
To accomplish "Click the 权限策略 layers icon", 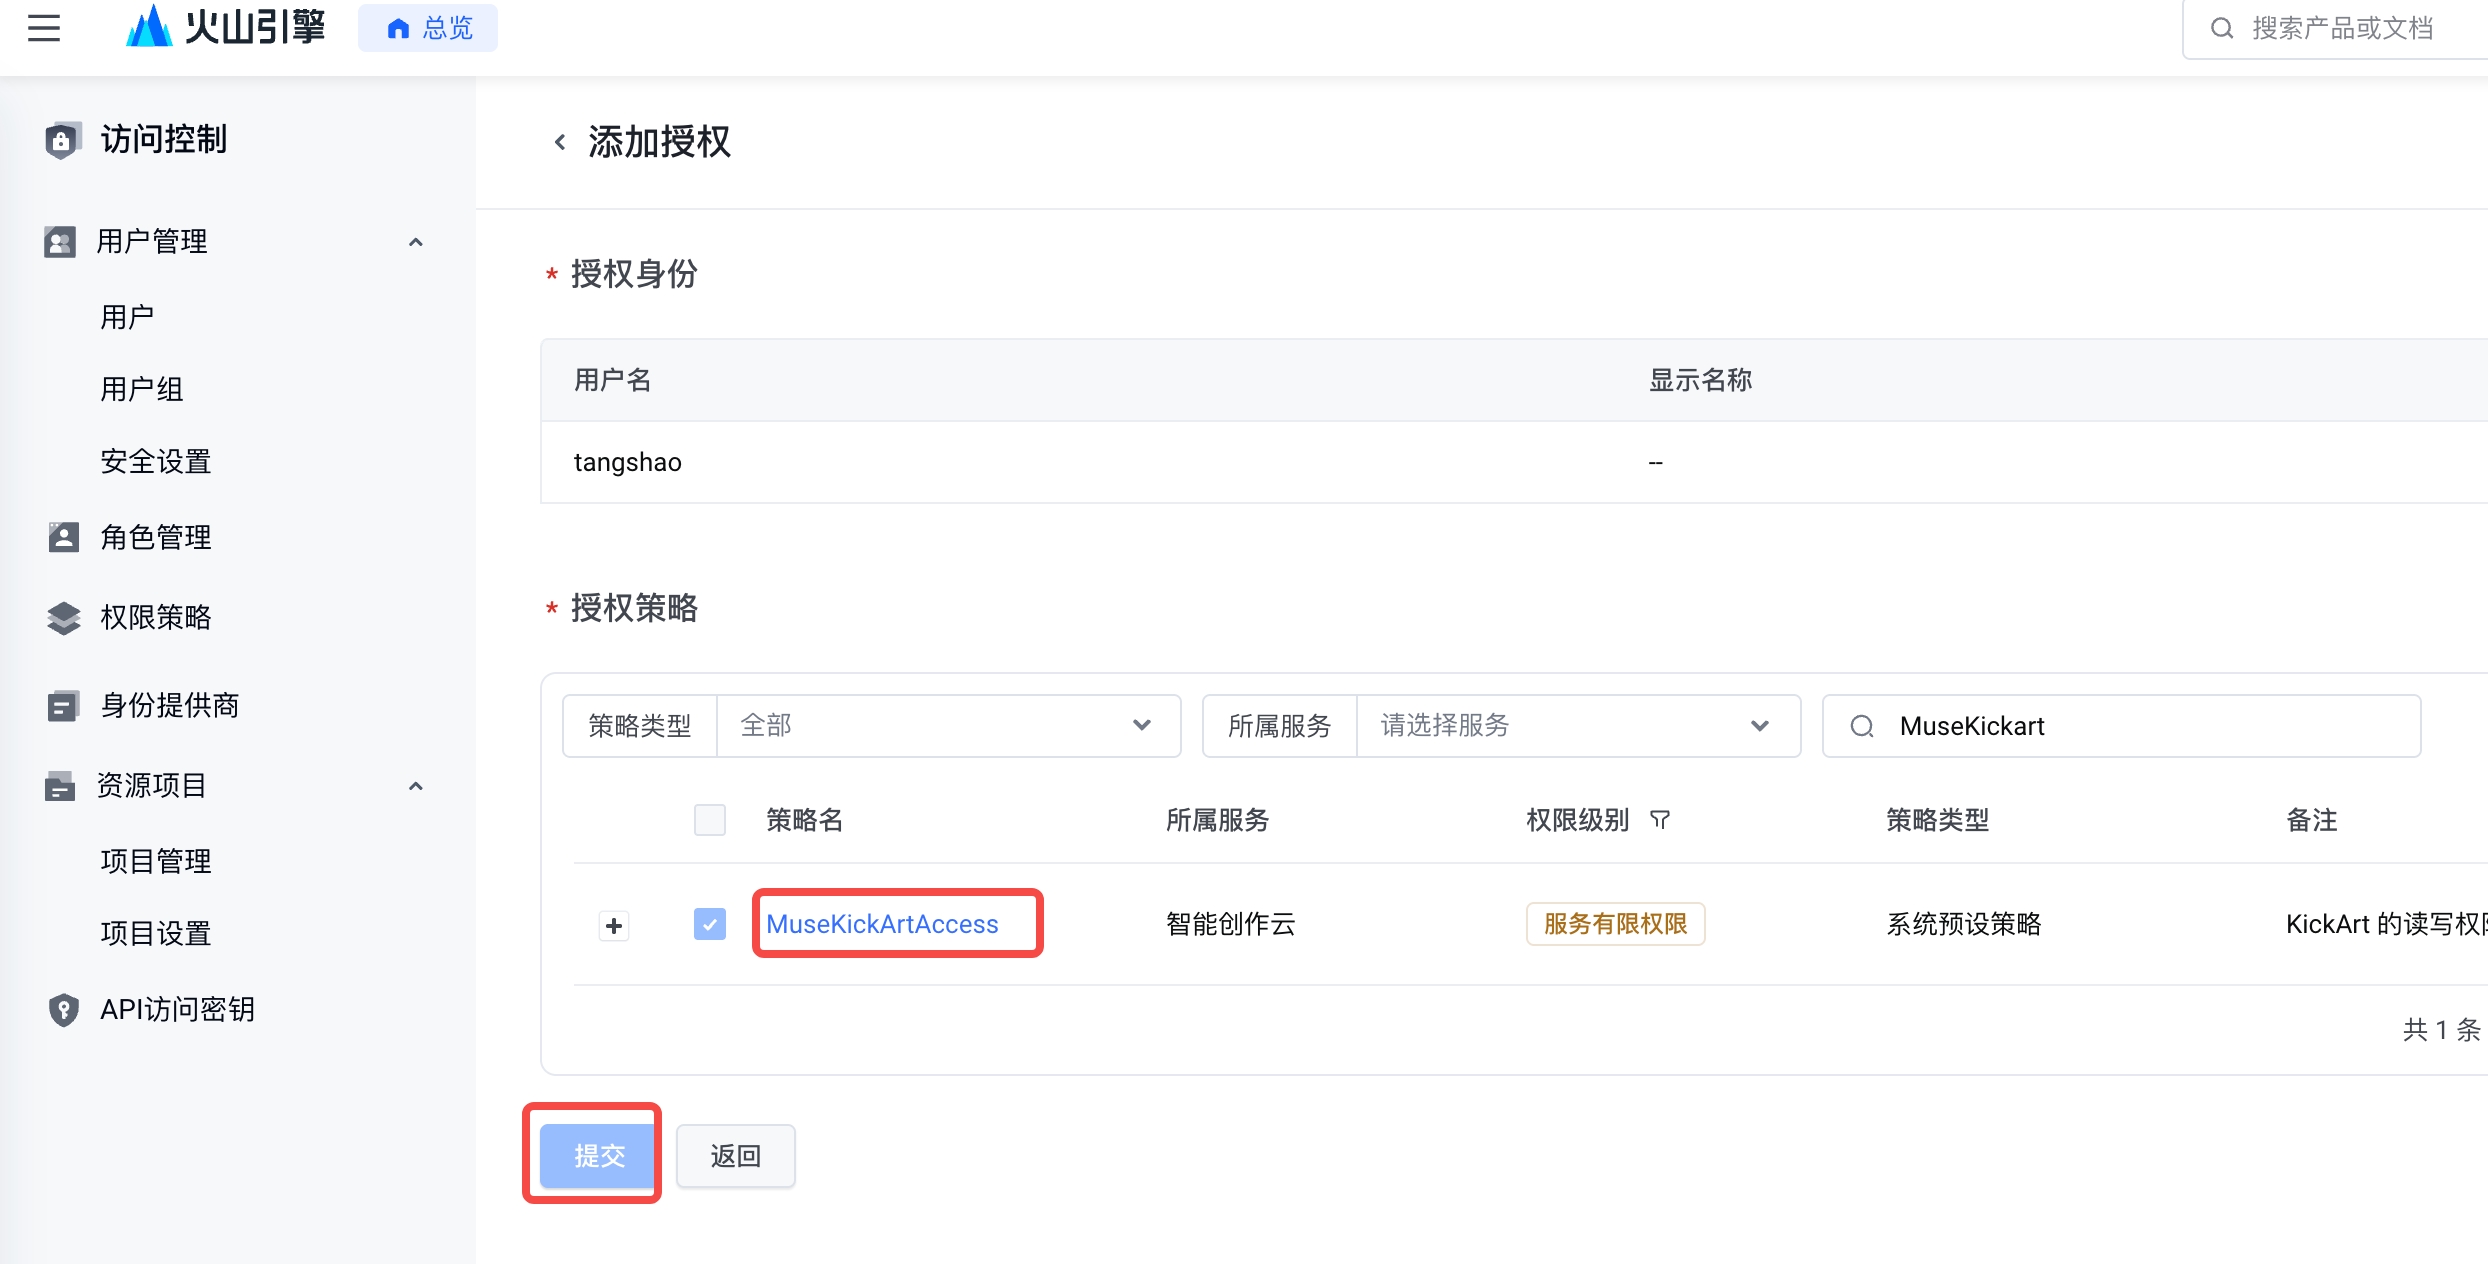I will [x=63, y=617].
